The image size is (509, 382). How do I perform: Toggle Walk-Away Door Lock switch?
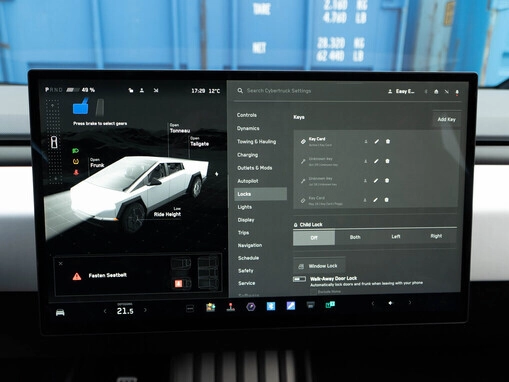299,279
